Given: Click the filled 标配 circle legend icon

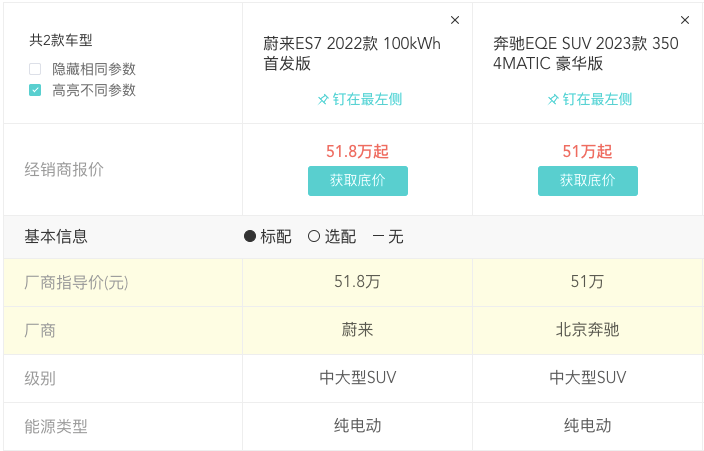Looking at the screenshot, I should coord(250,237).
